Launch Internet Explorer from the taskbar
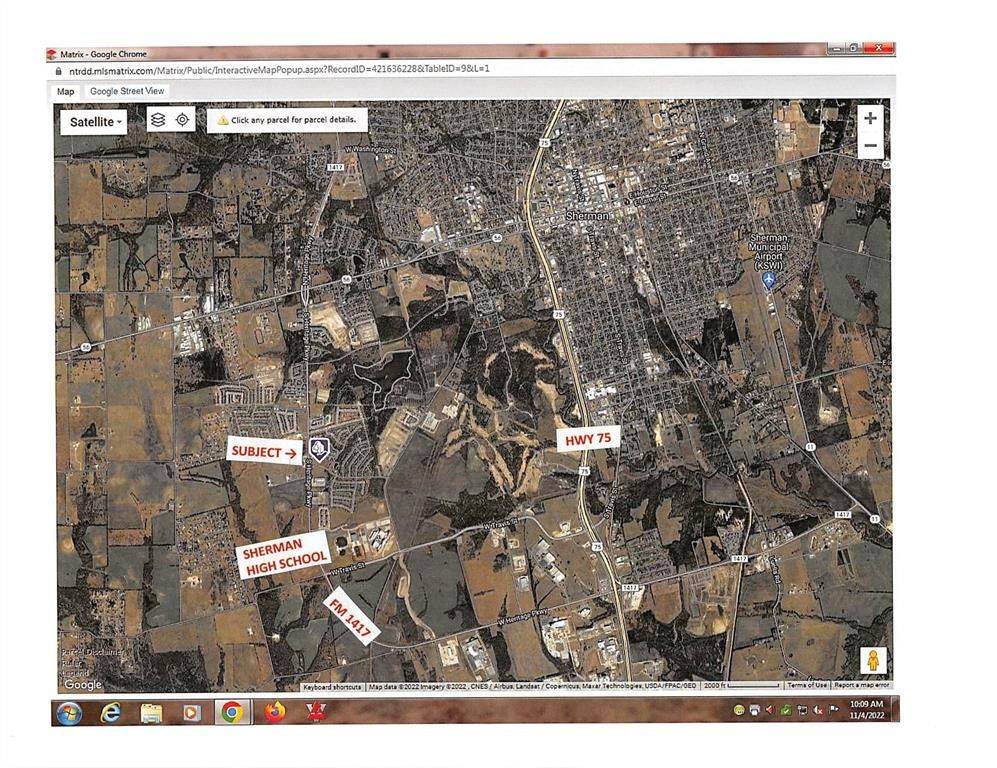This screenshot has width=997, height=768. [111, 713]
